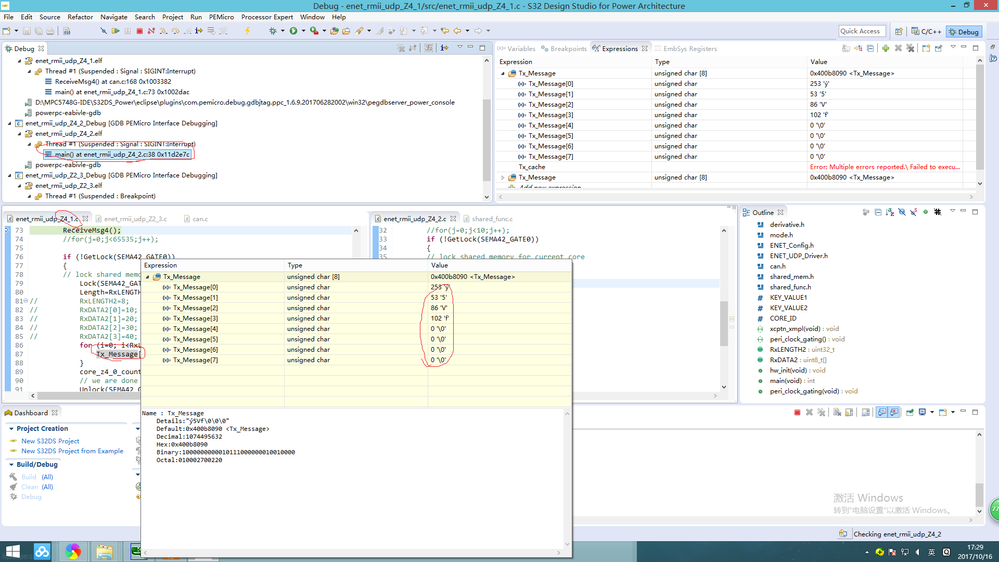This screenshot has height=562, width=999.
Task: Add new expression with the green plus icon
Action: 886,48
